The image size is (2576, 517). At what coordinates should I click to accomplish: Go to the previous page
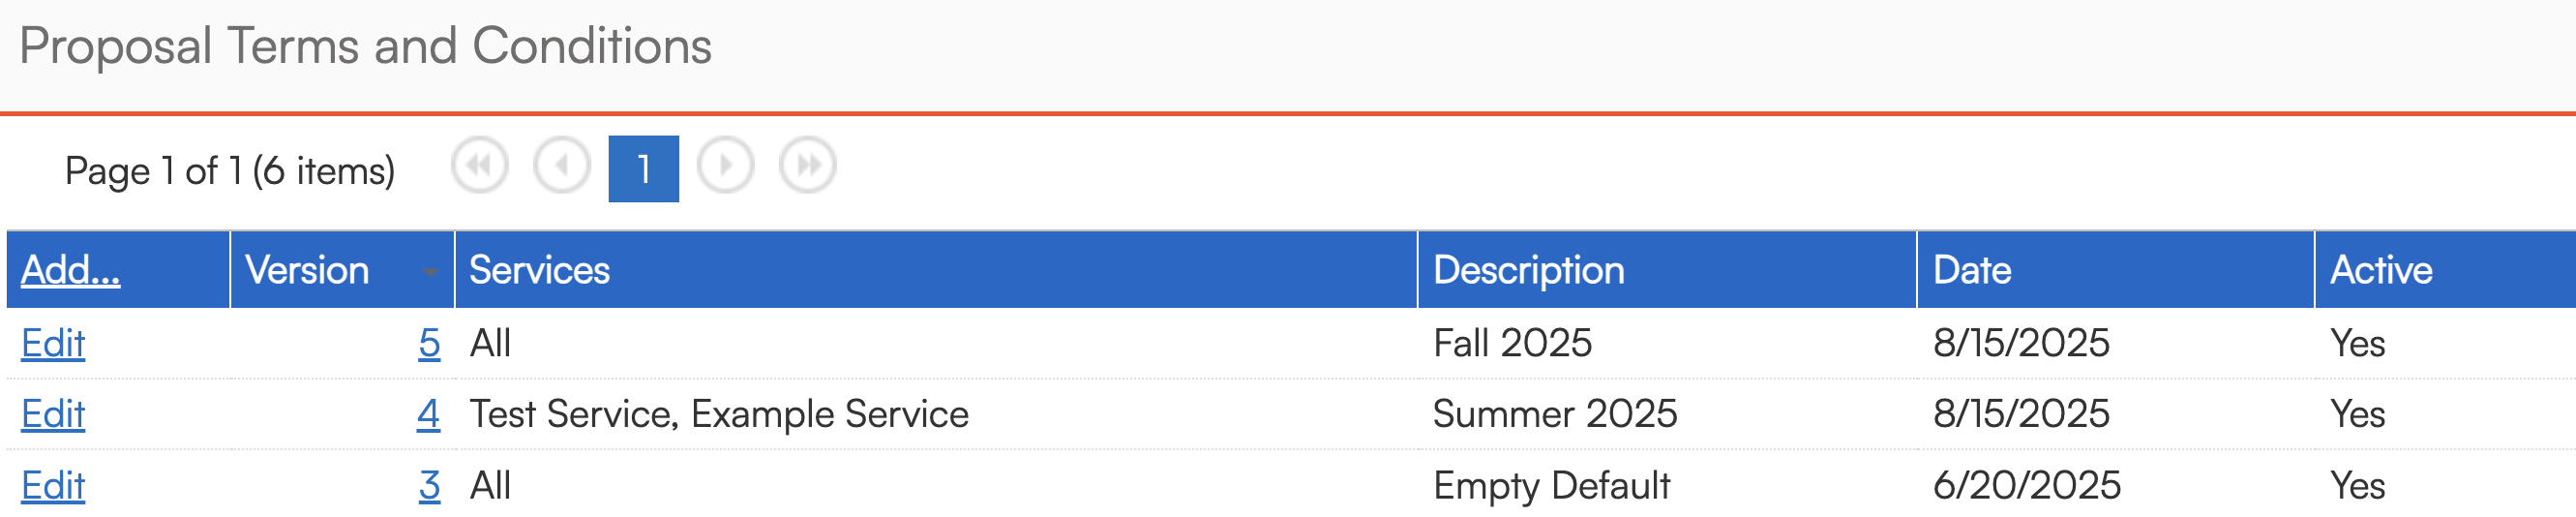point(562,166)
